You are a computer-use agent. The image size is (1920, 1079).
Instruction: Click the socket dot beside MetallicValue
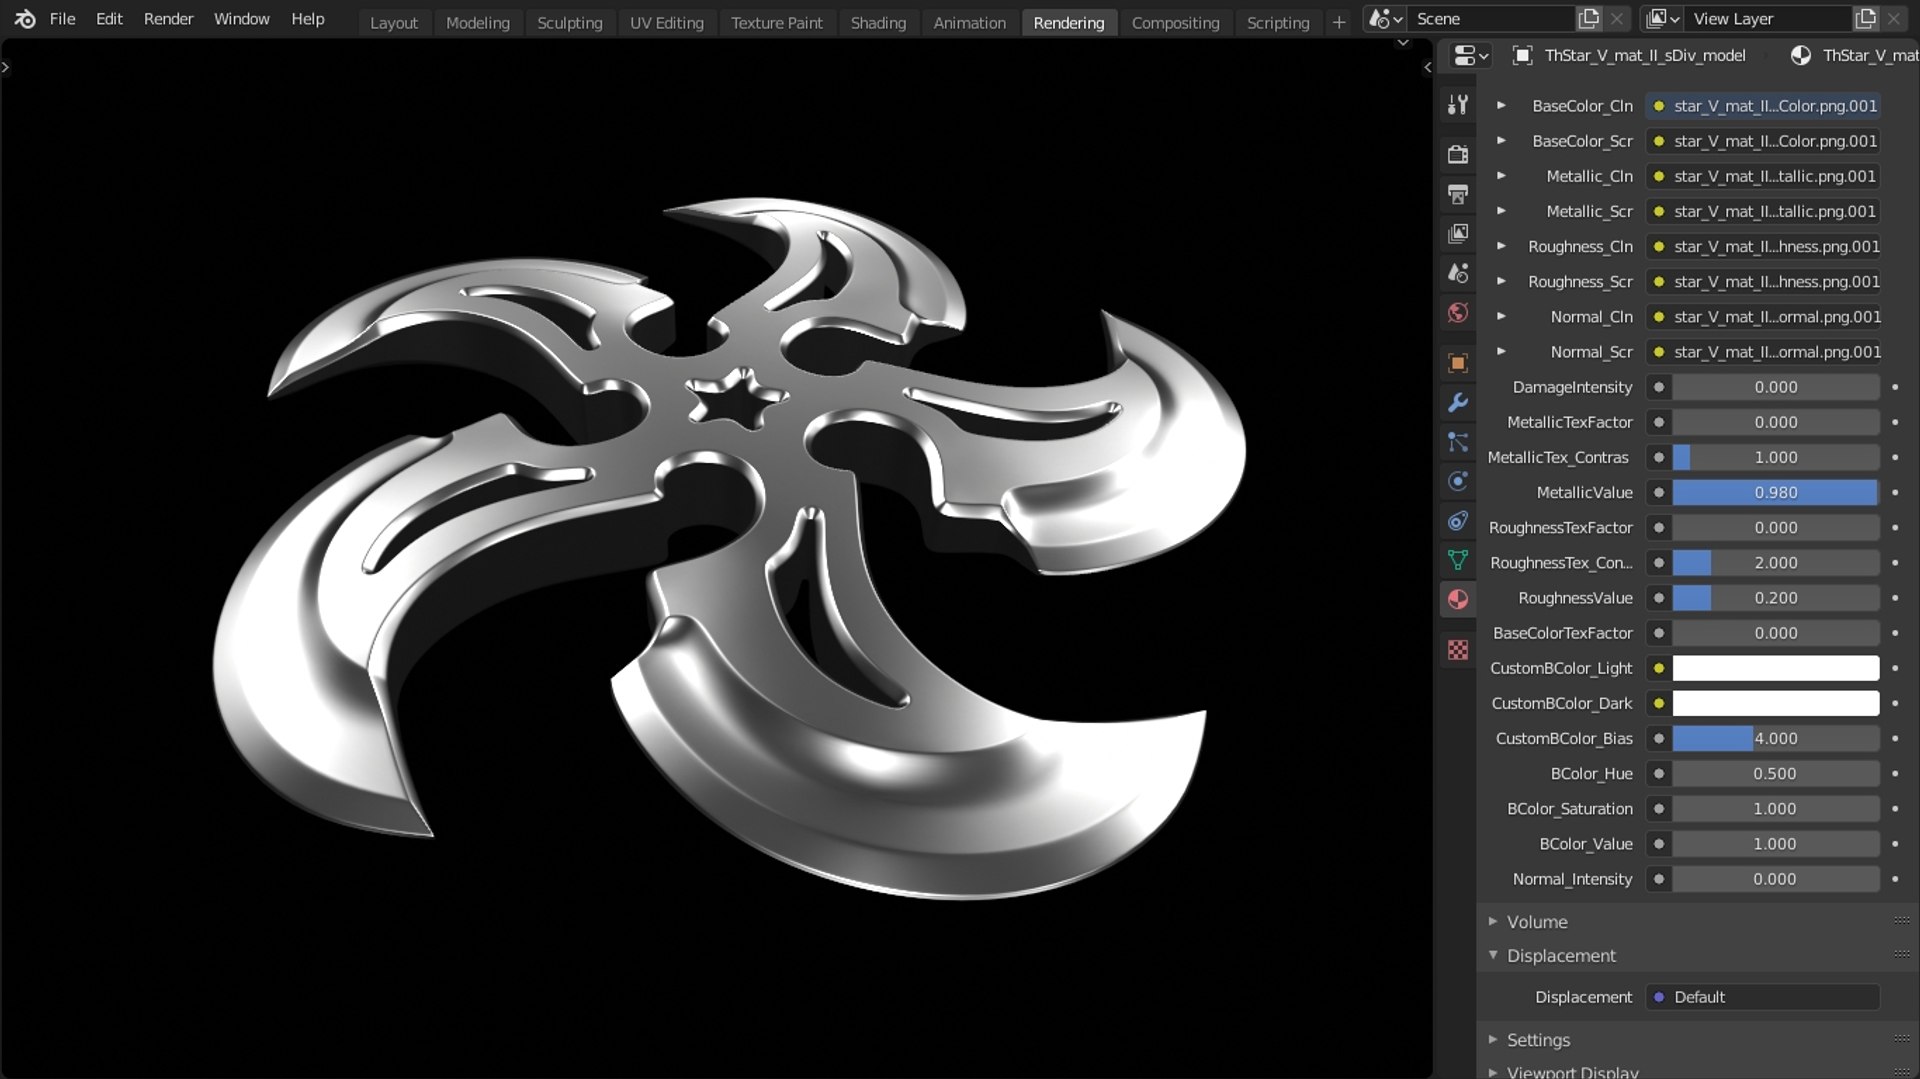point(1659,492)
